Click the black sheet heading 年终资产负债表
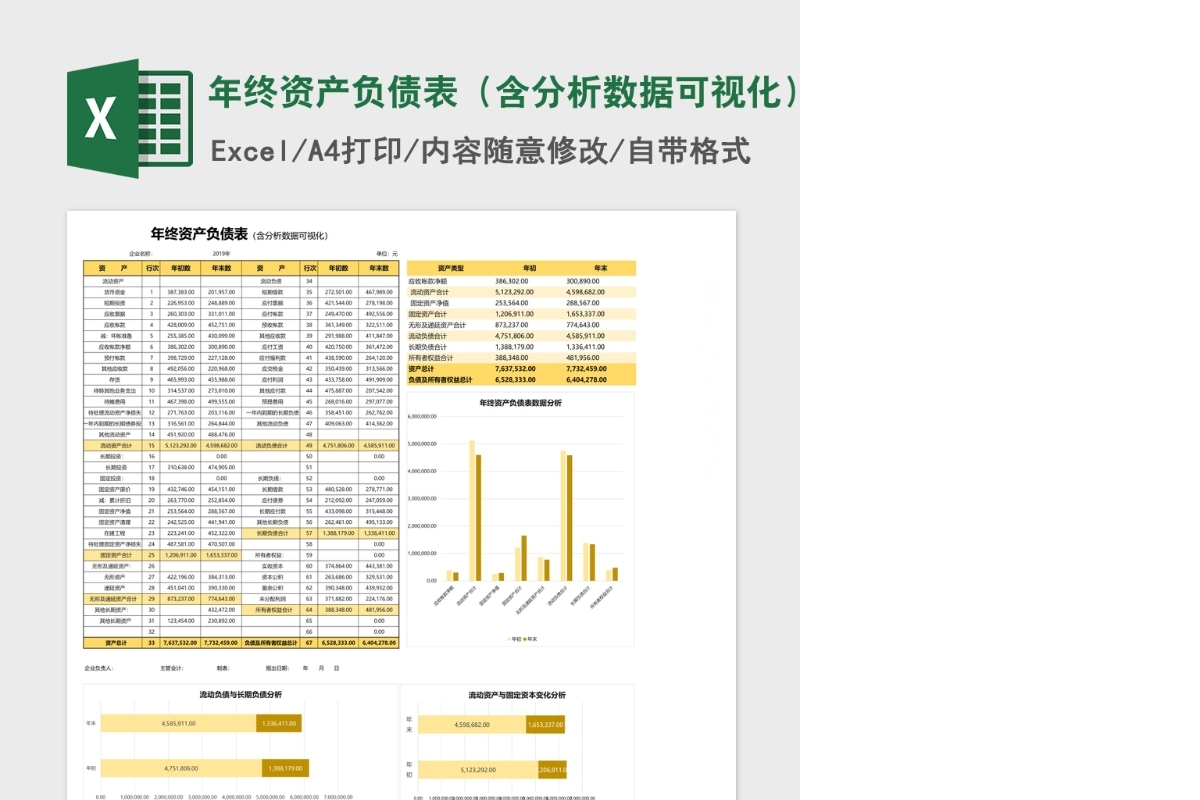 (x=199, y=234)
